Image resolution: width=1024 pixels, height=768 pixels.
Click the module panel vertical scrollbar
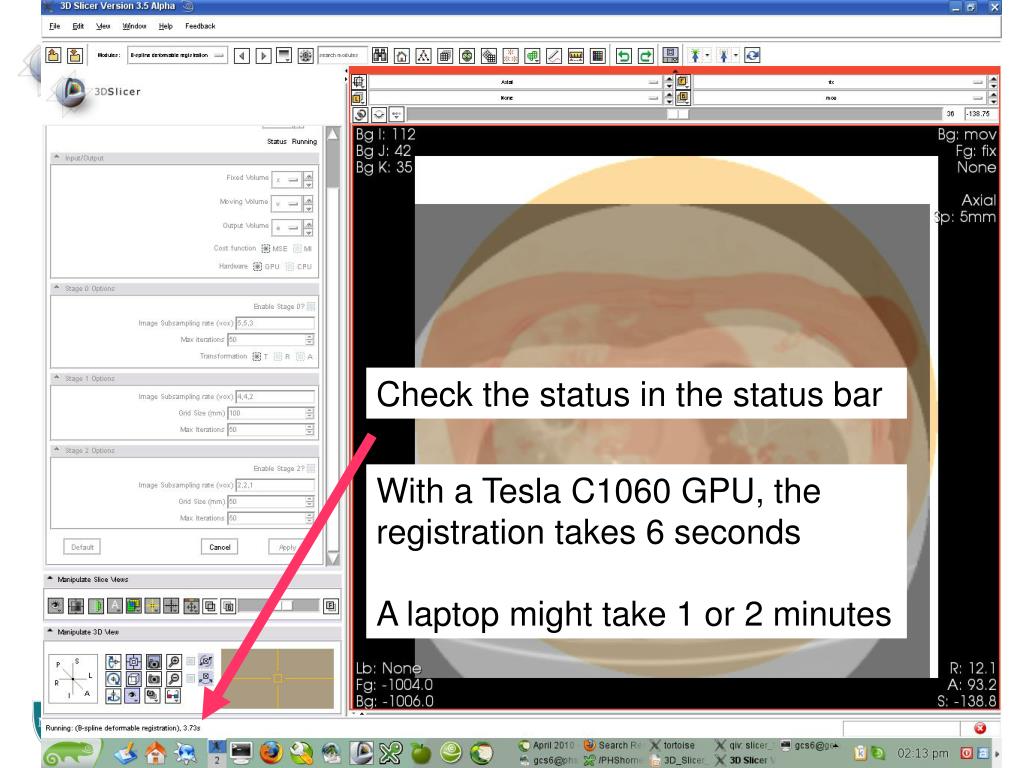click(332, 346)
